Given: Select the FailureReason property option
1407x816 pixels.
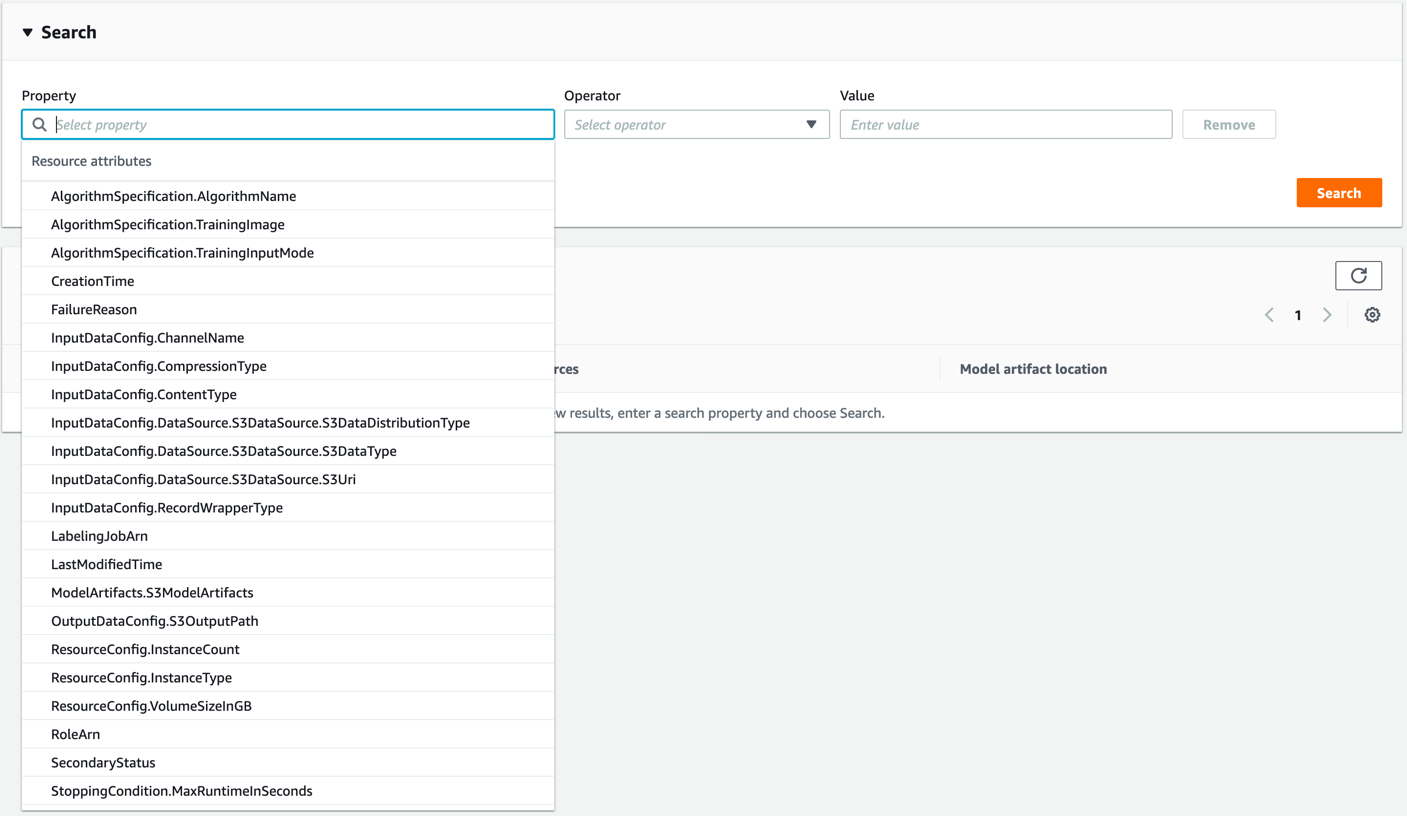Looking at the screenshot, I should [94, 310].
